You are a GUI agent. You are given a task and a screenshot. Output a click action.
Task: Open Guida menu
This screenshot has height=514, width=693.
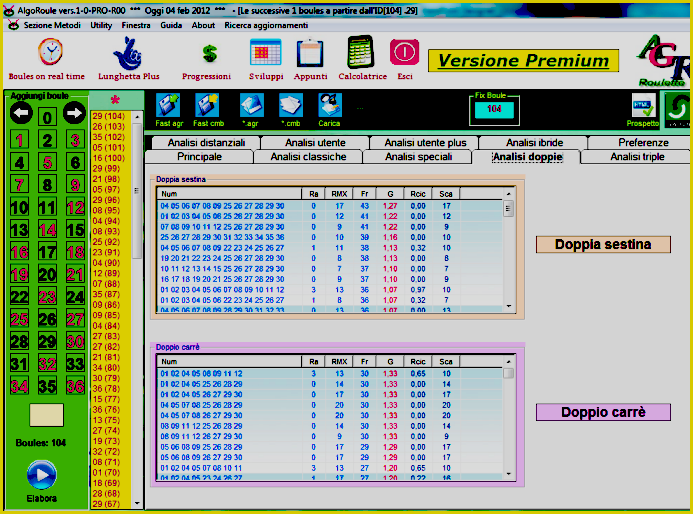[171, 25]
